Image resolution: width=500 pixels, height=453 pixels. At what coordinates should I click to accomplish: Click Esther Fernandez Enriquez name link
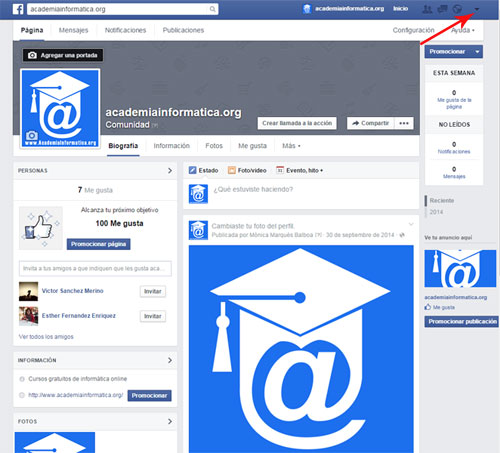(79, 315)
